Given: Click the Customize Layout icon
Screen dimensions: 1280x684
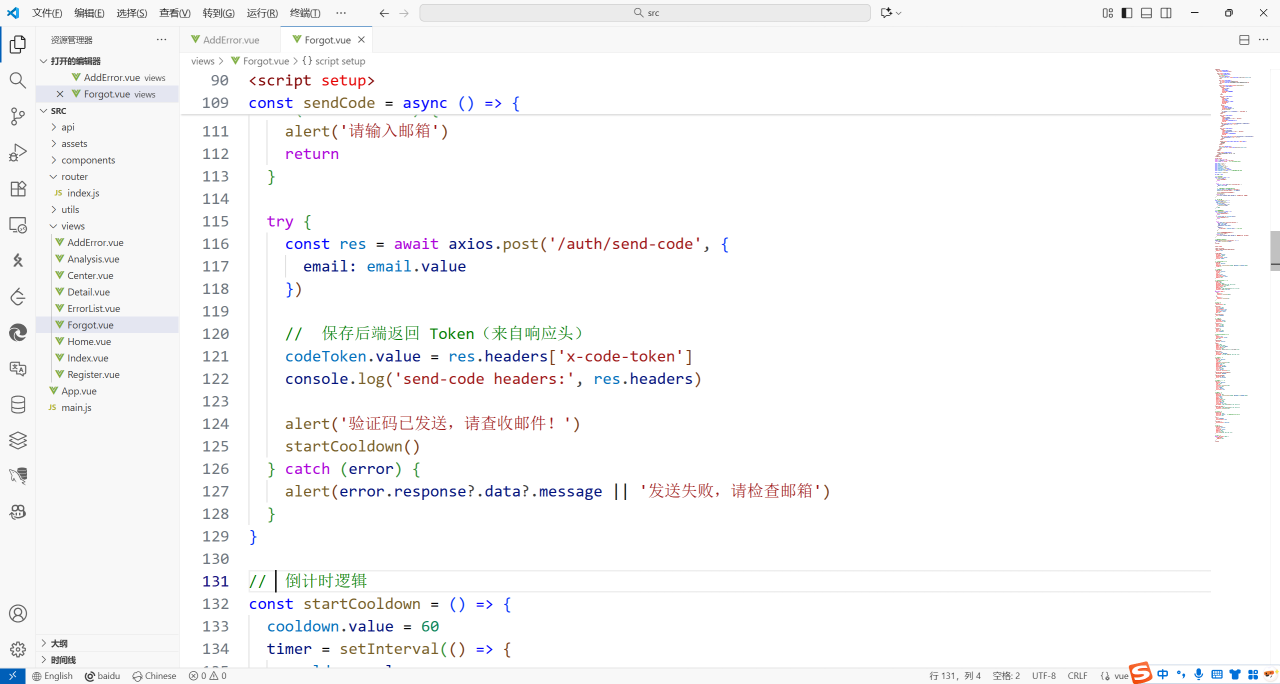Looking at the screenshot, I should [1108, 13].
